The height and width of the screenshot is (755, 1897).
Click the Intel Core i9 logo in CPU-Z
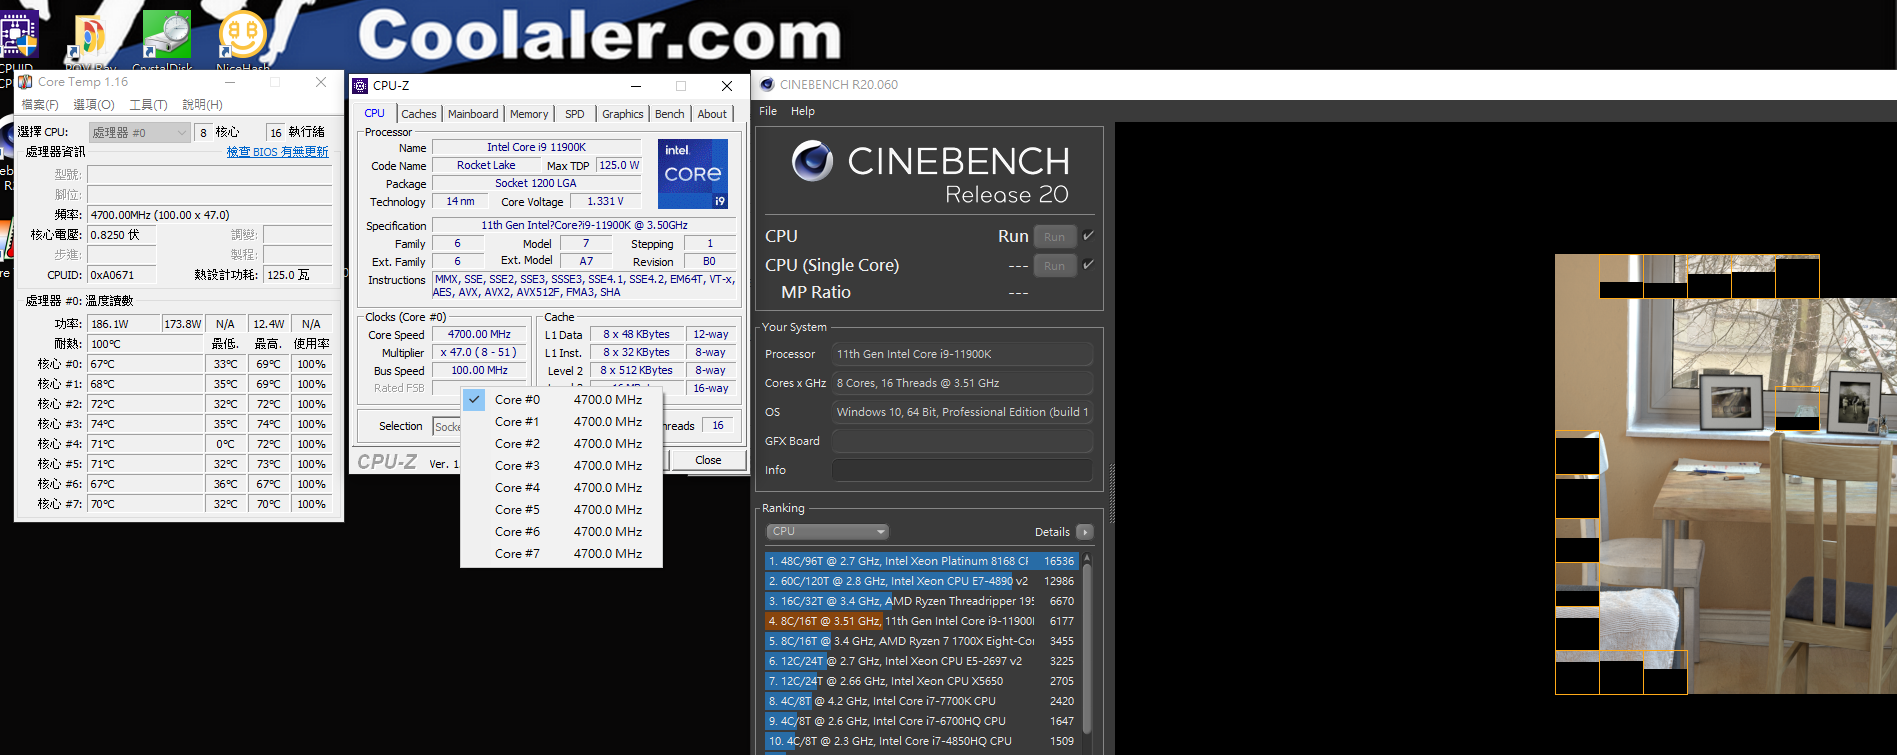[x=692, y=174]
